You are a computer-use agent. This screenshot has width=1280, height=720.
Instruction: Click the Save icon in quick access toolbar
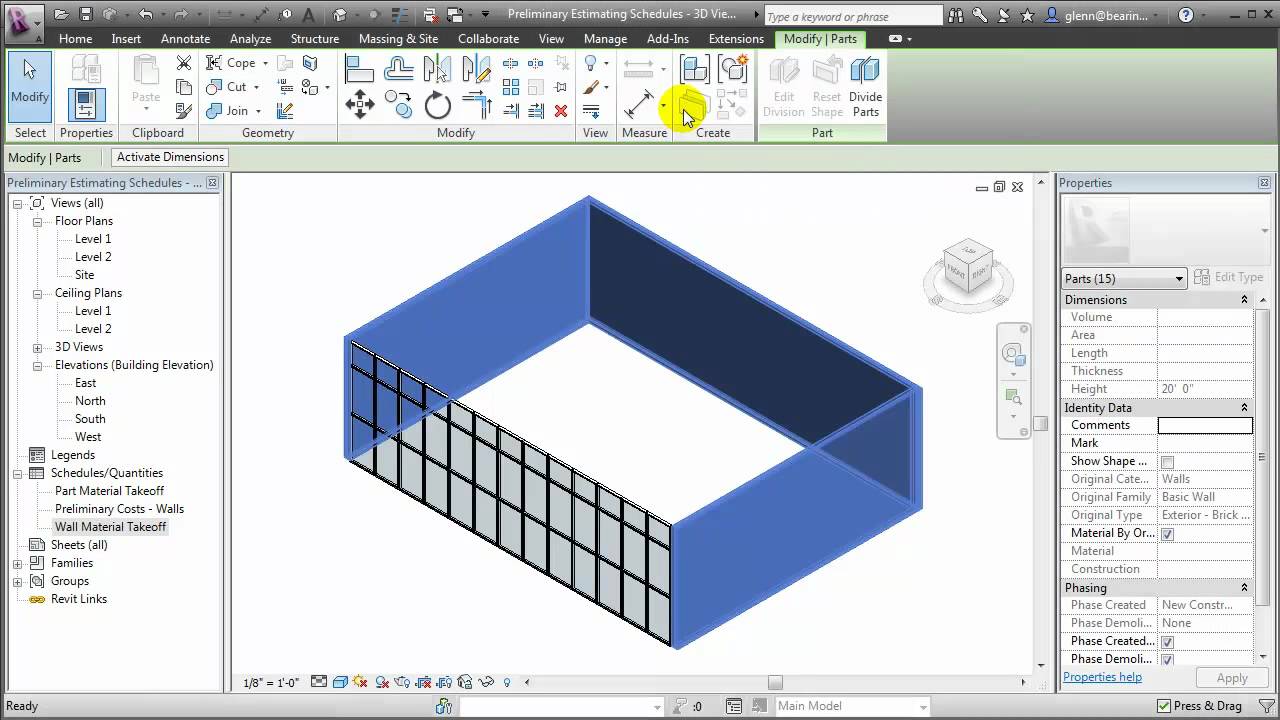coord(85,14)
